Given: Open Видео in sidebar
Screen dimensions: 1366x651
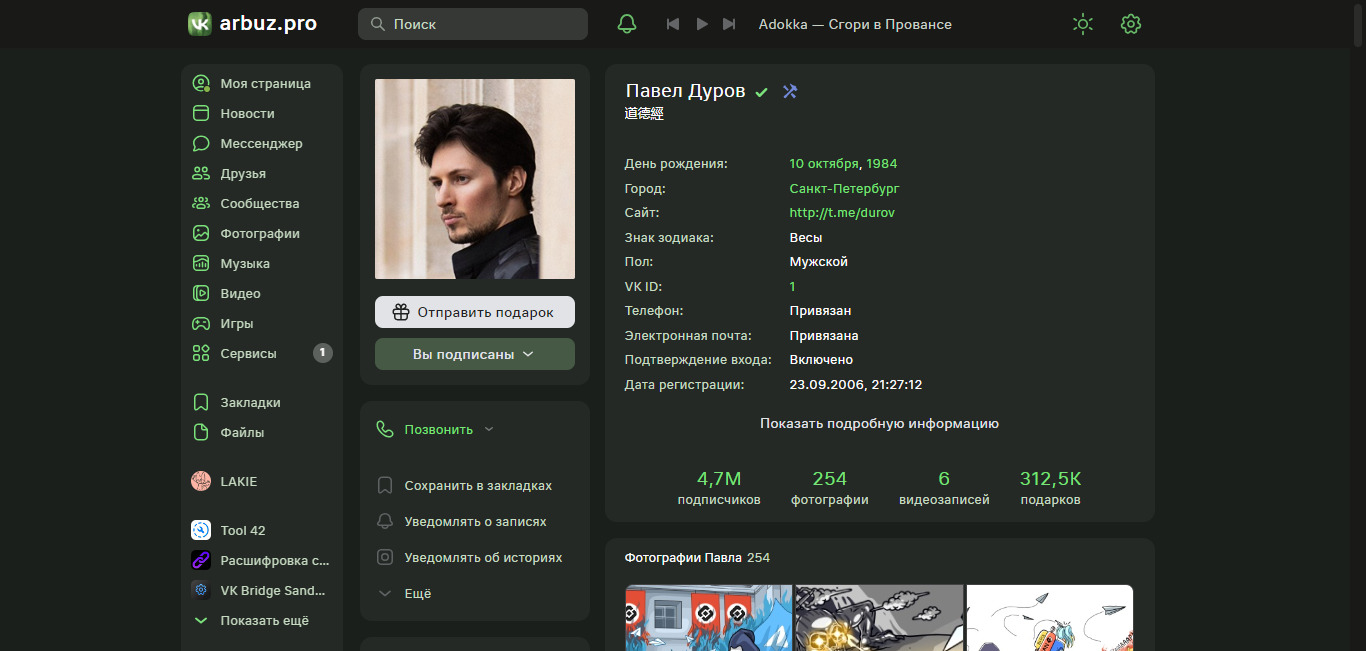Looking at the screenshot, I should (x=262, y=294).
